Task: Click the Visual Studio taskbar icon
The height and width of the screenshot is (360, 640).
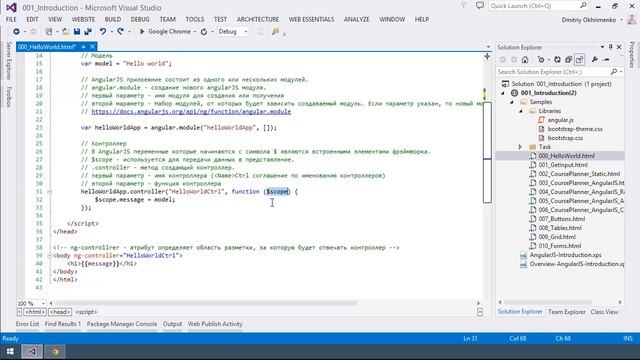Action: pos(32,351)
